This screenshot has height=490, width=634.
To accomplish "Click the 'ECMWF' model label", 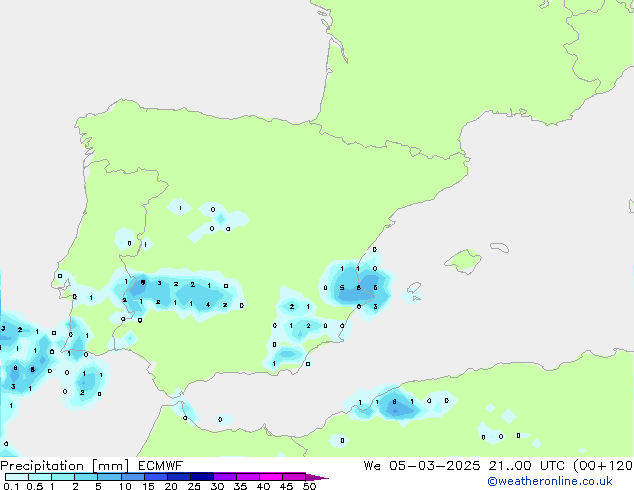I will click(x=161, y=466).
